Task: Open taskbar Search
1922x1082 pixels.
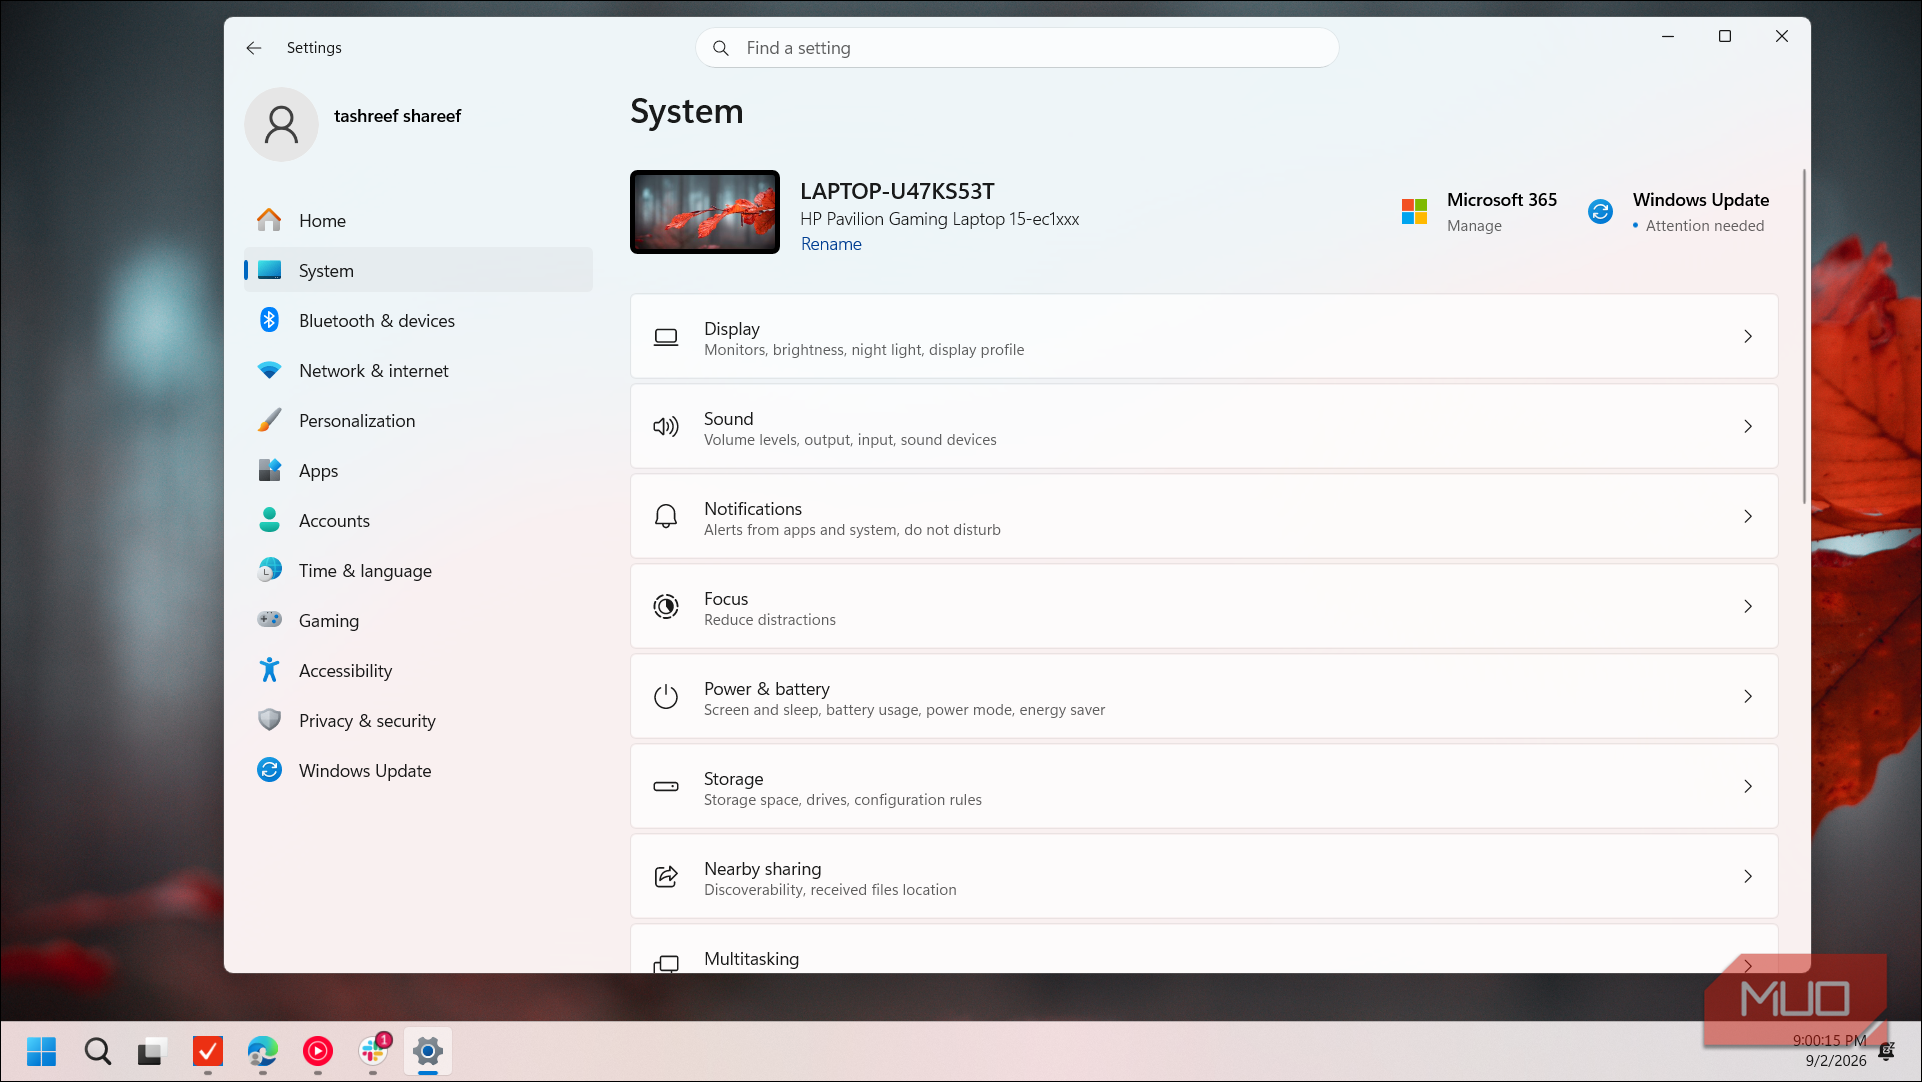Action: [97, 1051]
